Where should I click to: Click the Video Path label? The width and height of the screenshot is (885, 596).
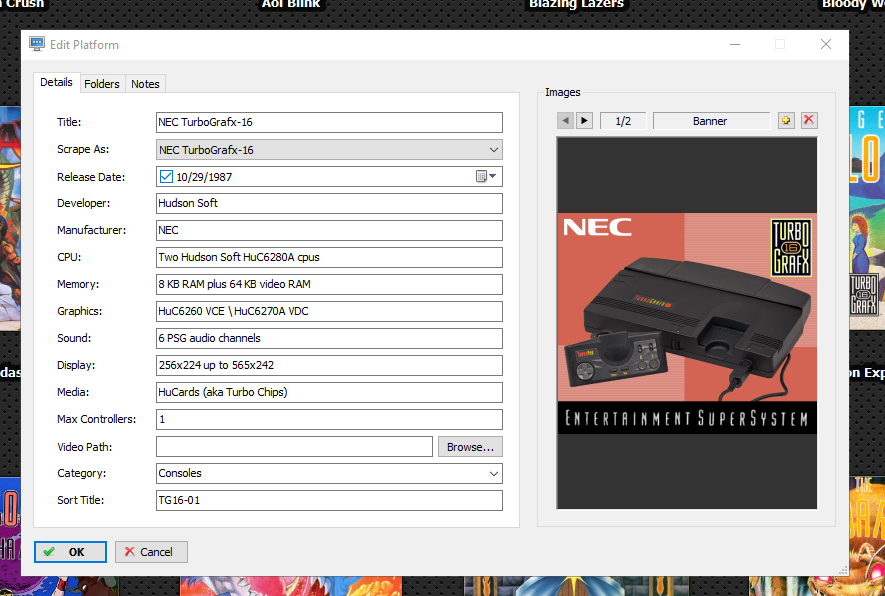(x=85, y=447)
